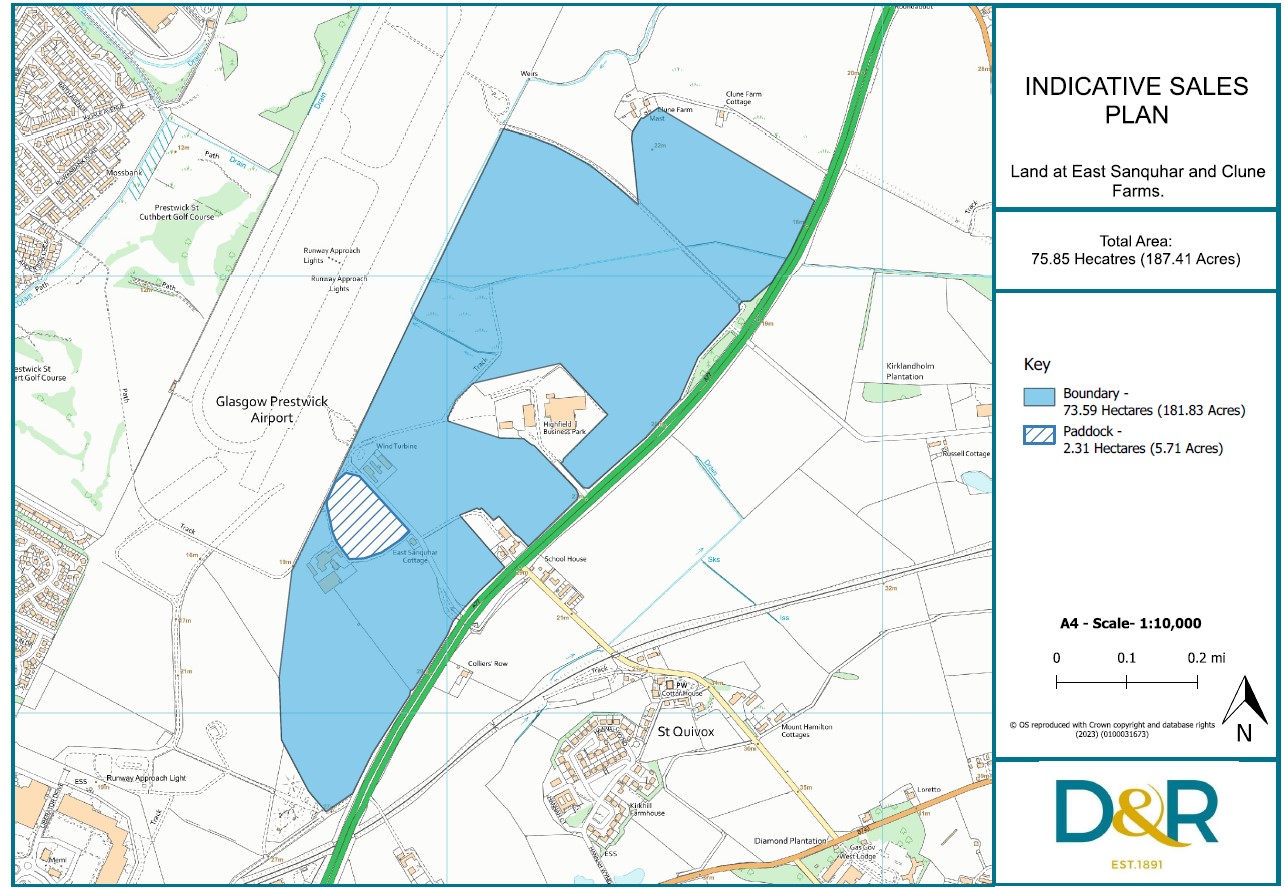Click the "Gas Gov West Lodge" label
The width and height of the screenshot is (1285, 889).
858,852
